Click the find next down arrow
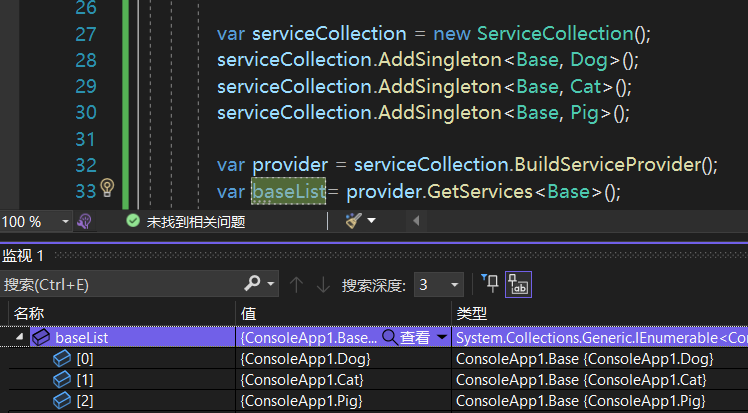The height and width of the screenshot is (413, 748). click(x=323, y=285)
